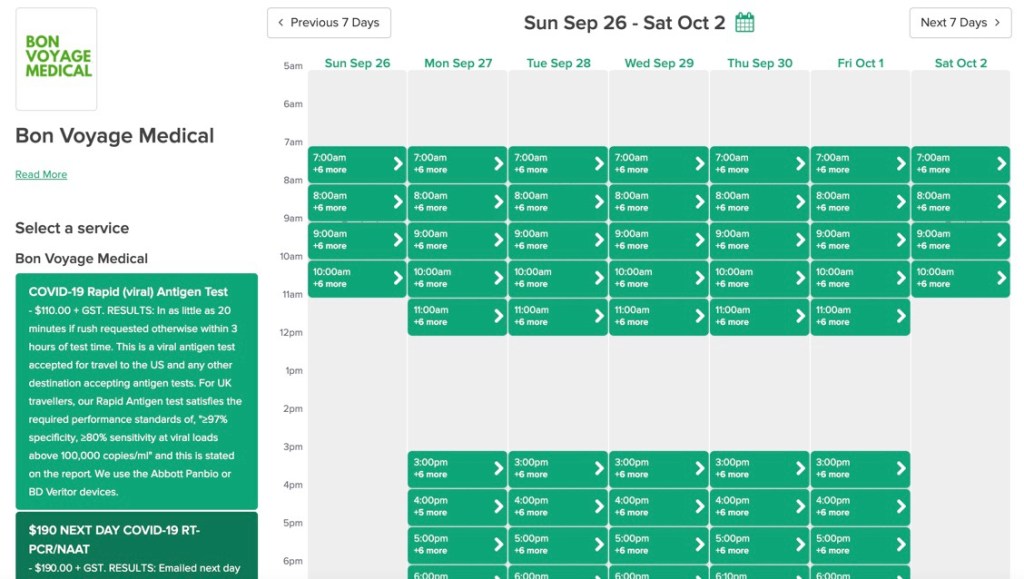Select the Mon Sep 27 column header
The height and width of the screenshot is (579, 1024).
[458, 63]
